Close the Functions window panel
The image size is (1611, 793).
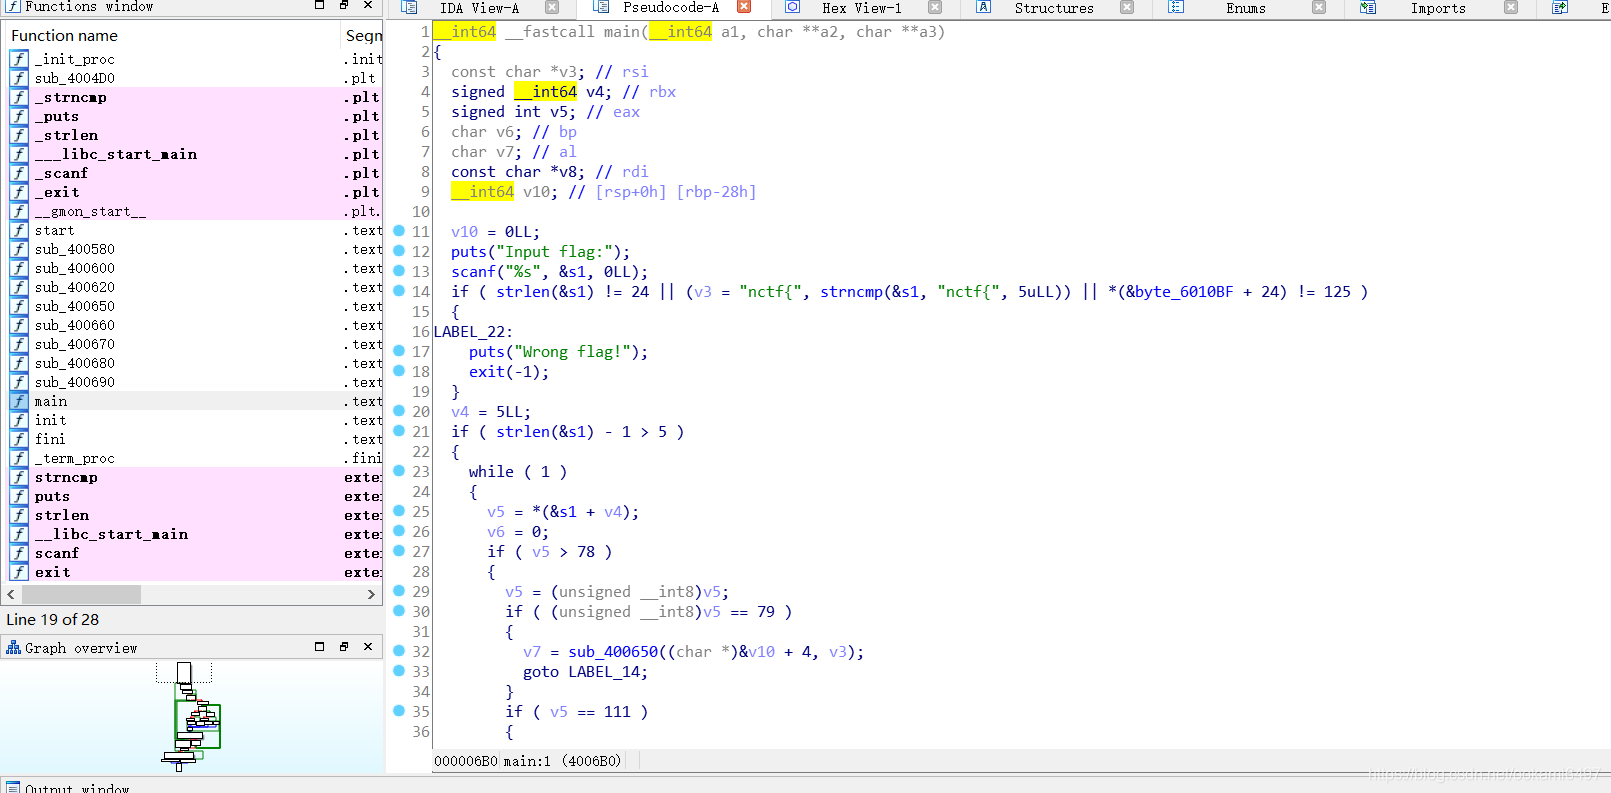coord(368,5)
